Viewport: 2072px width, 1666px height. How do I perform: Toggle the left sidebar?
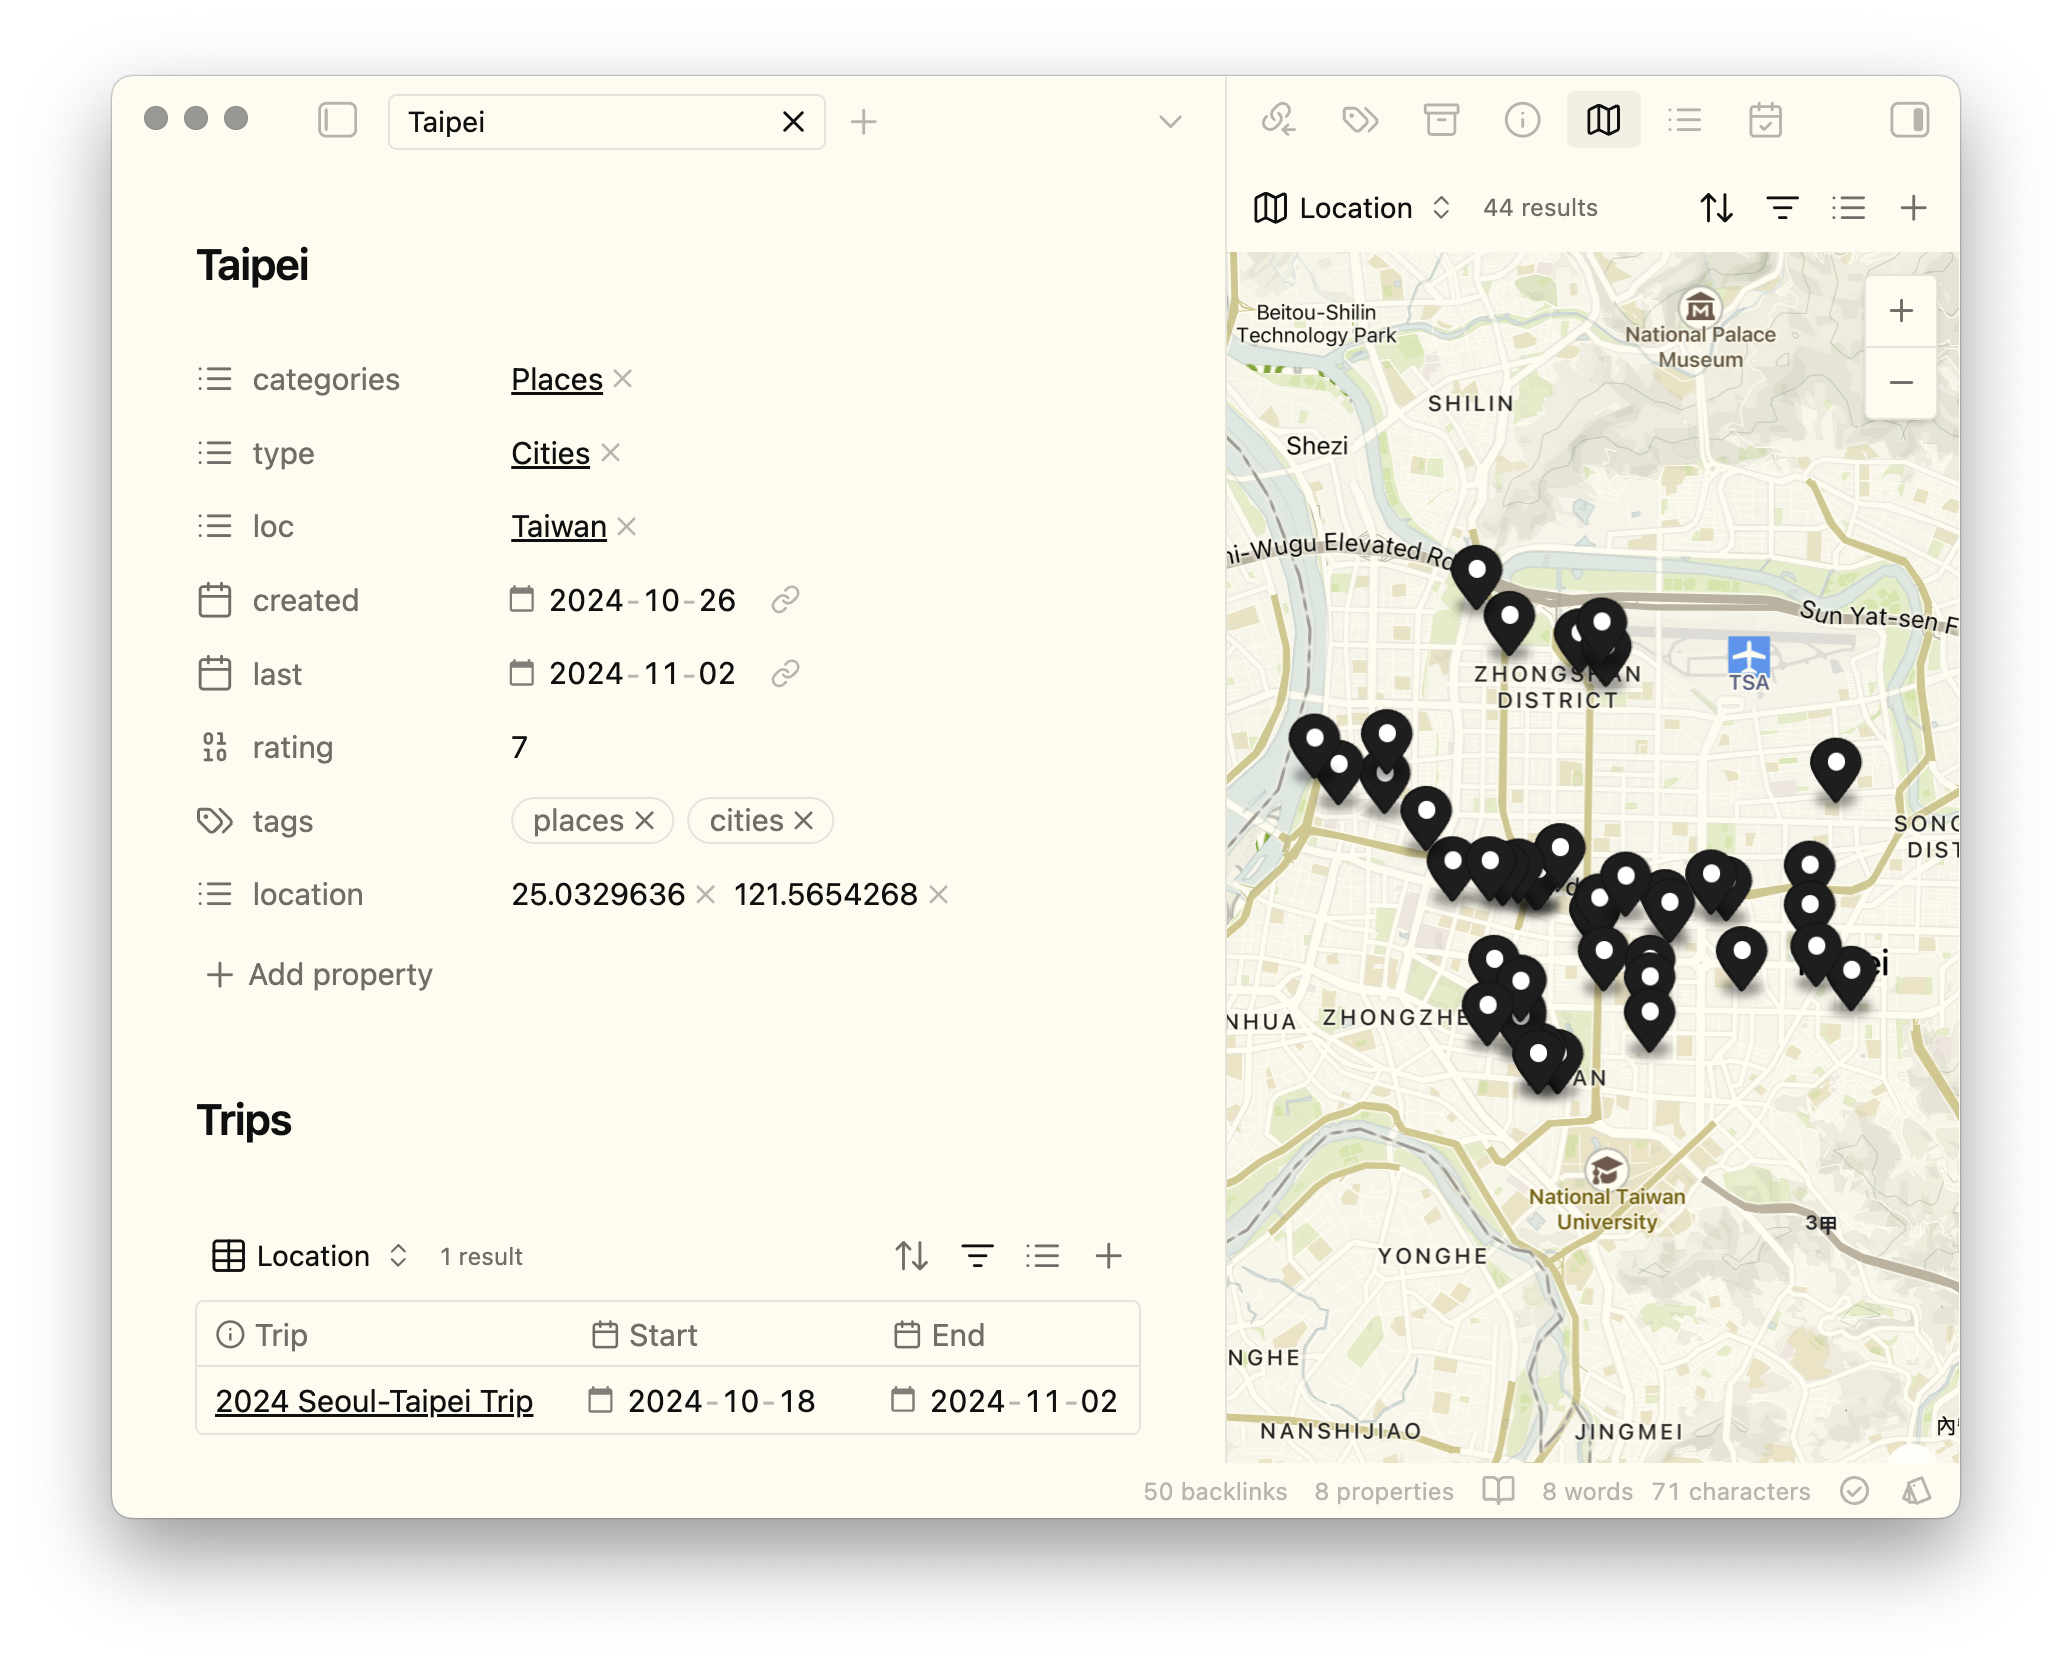pos(337,121)
